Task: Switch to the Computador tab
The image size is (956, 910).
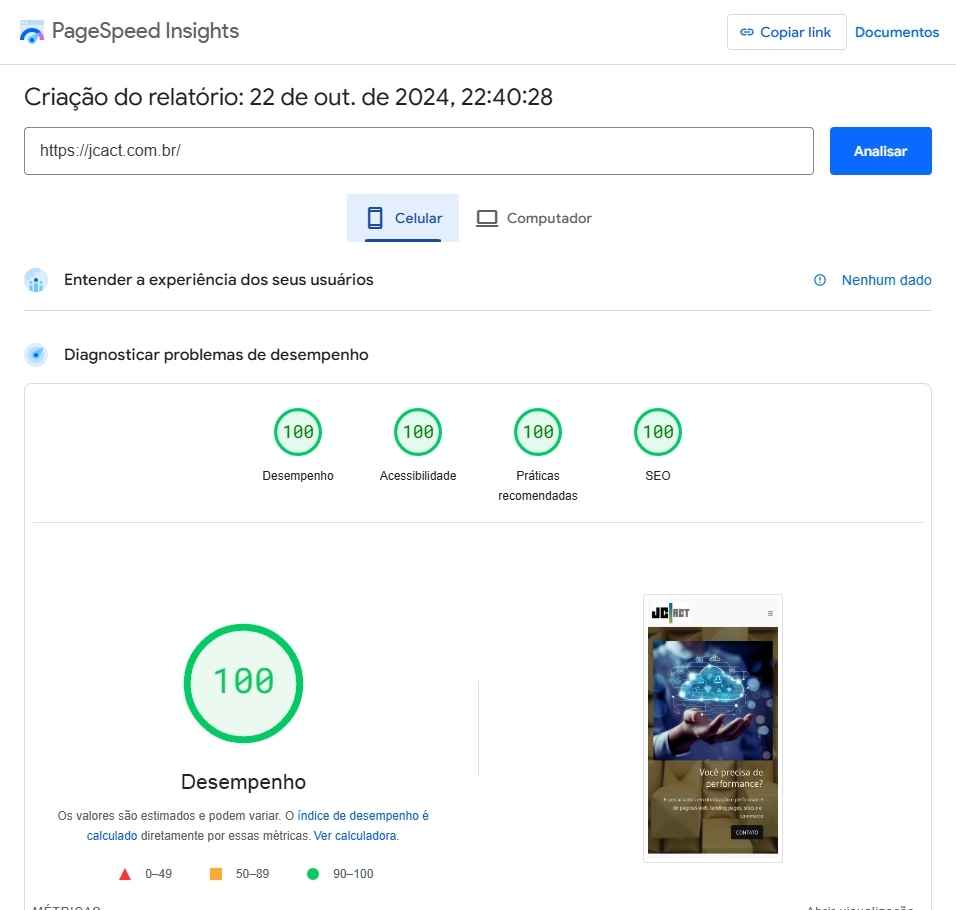Action: [534, 218]
